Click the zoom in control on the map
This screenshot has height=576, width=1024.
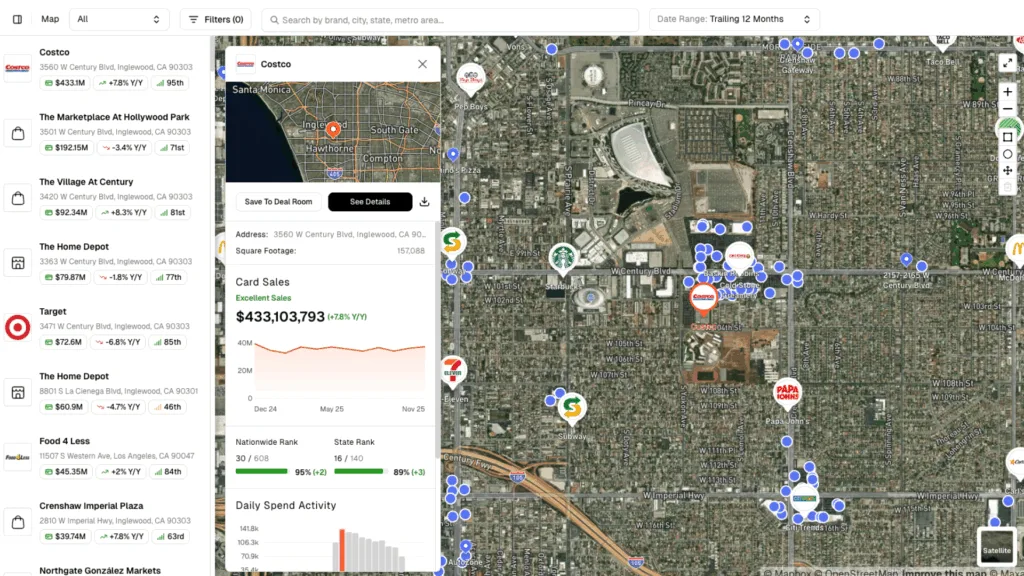click(1008, 92)
